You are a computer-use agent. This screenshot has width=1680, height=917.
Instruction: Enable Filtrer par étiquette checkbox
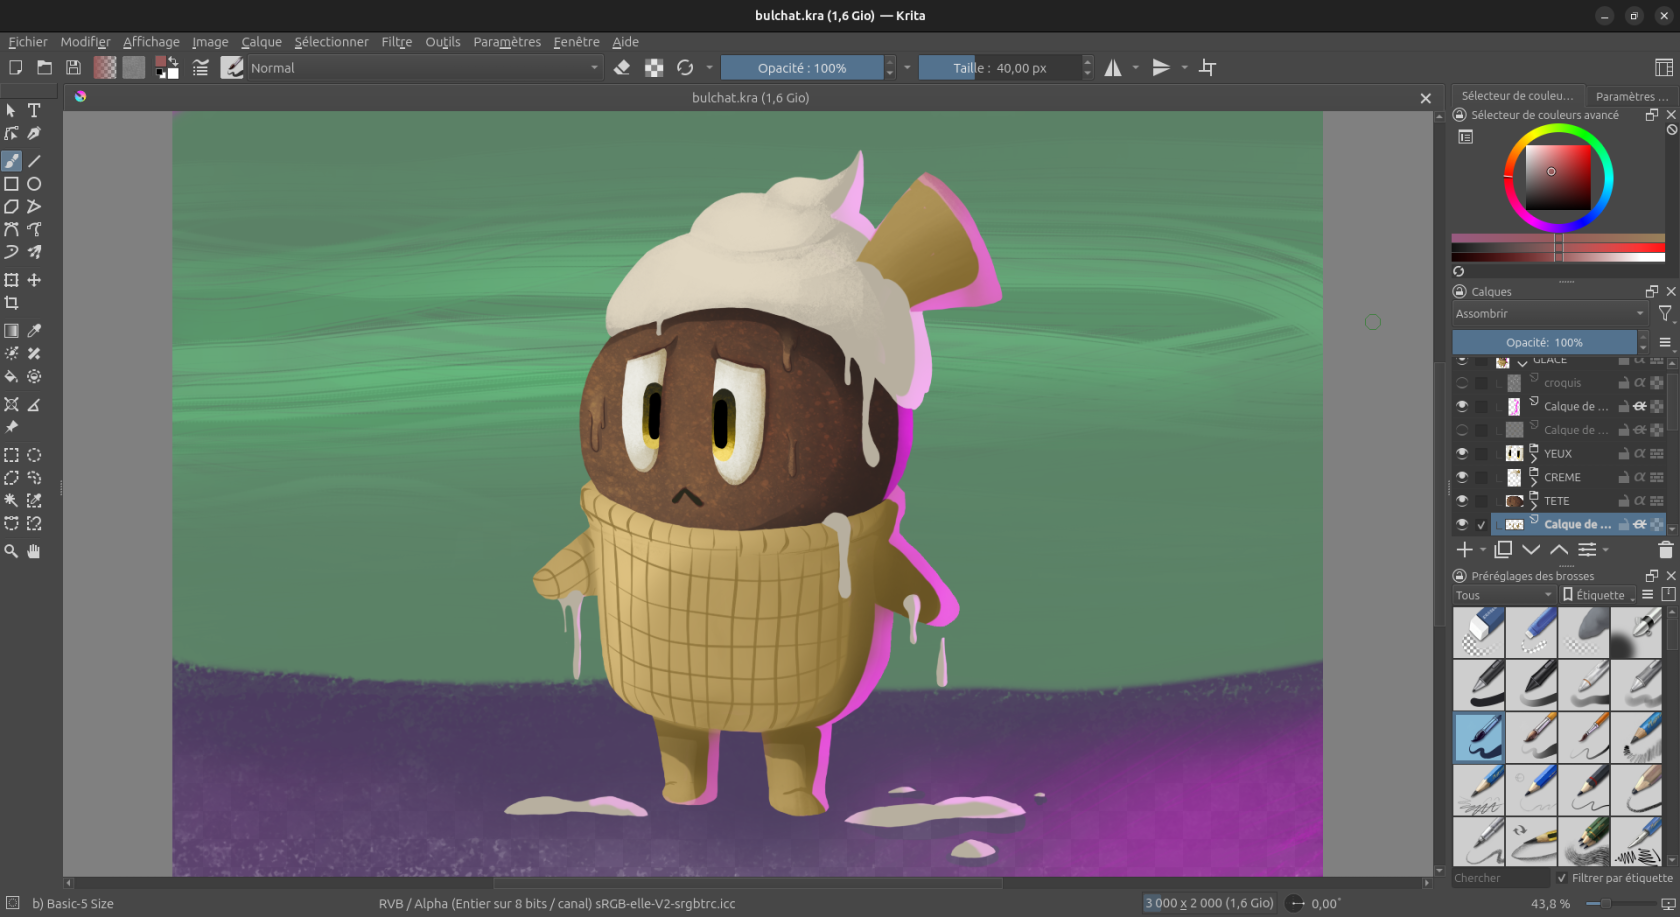point(1562,878)
